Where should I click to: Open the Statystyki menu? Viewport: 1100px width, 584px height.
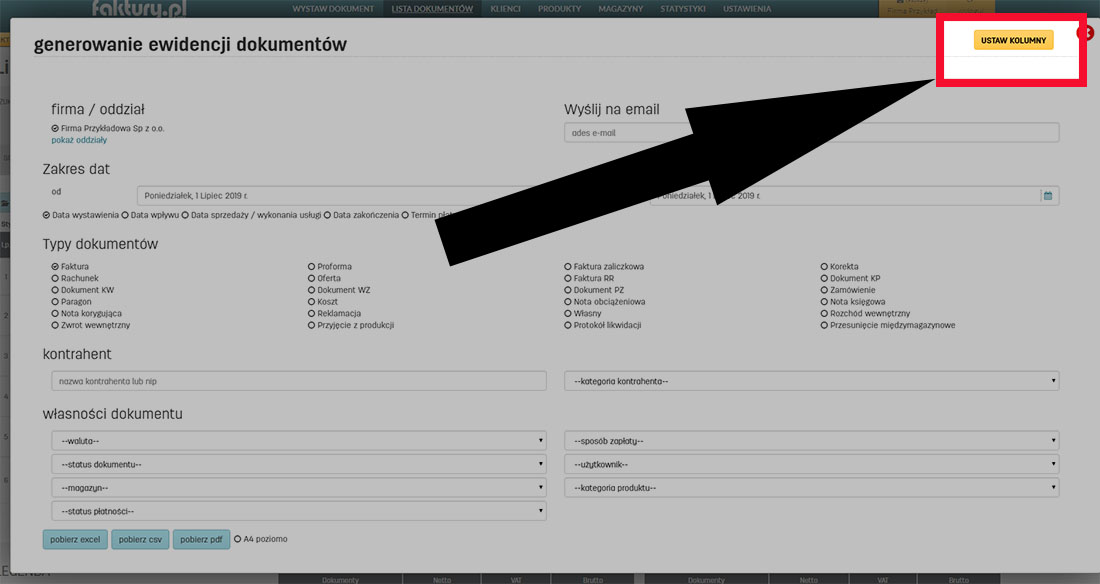tap(683, 9)
